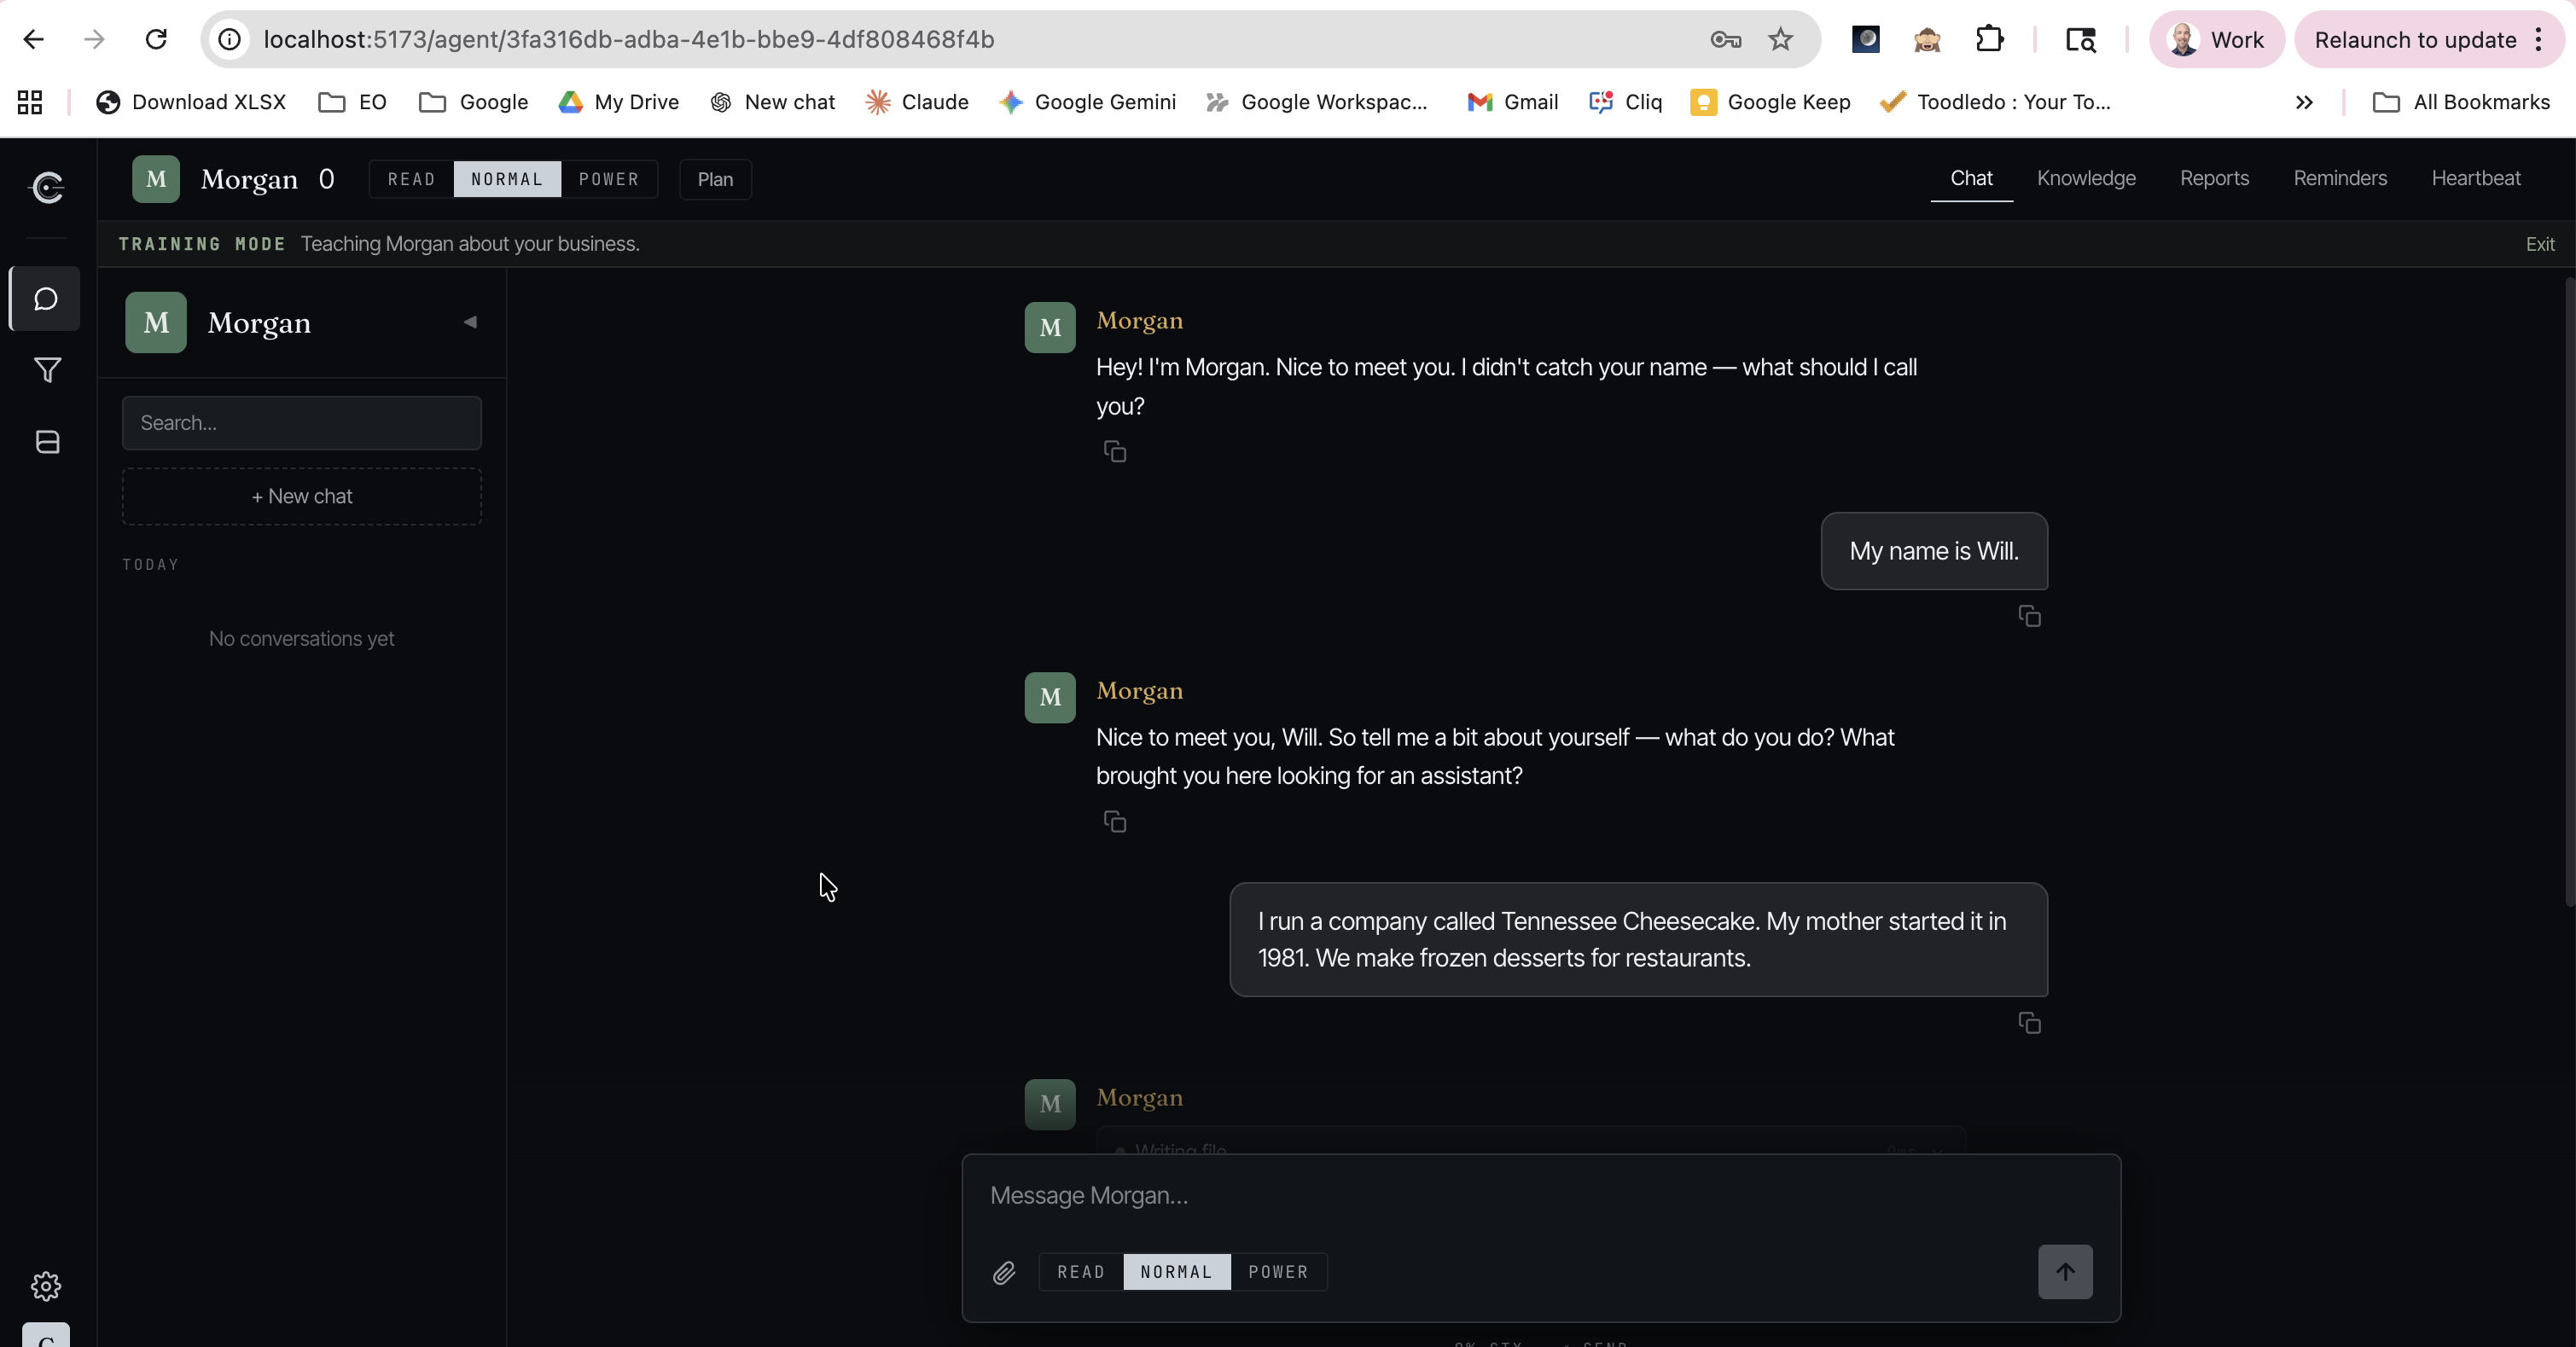2576x1347 pixels.
Task: Open the Claude bookmark
Action: click(917, 102)
